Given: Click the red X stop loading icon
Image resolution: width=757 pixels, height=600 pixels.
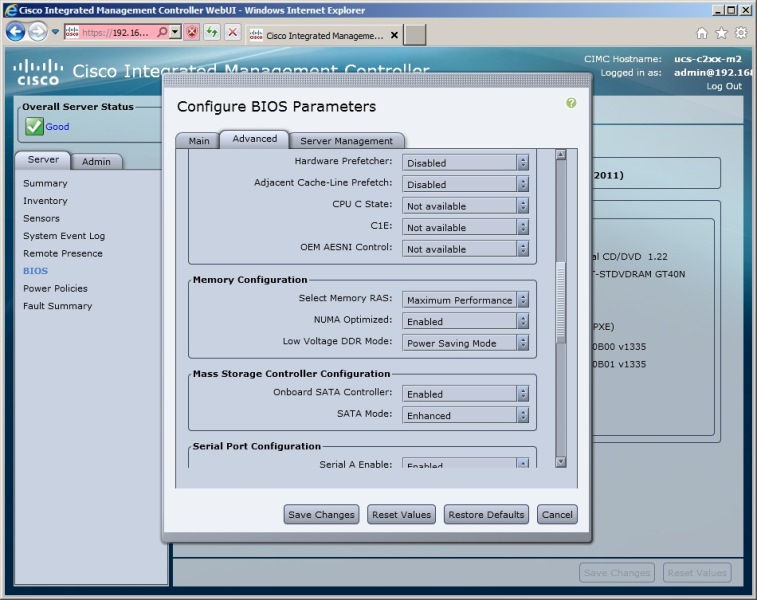Looking at the screenshot, I should coord(233,32).
